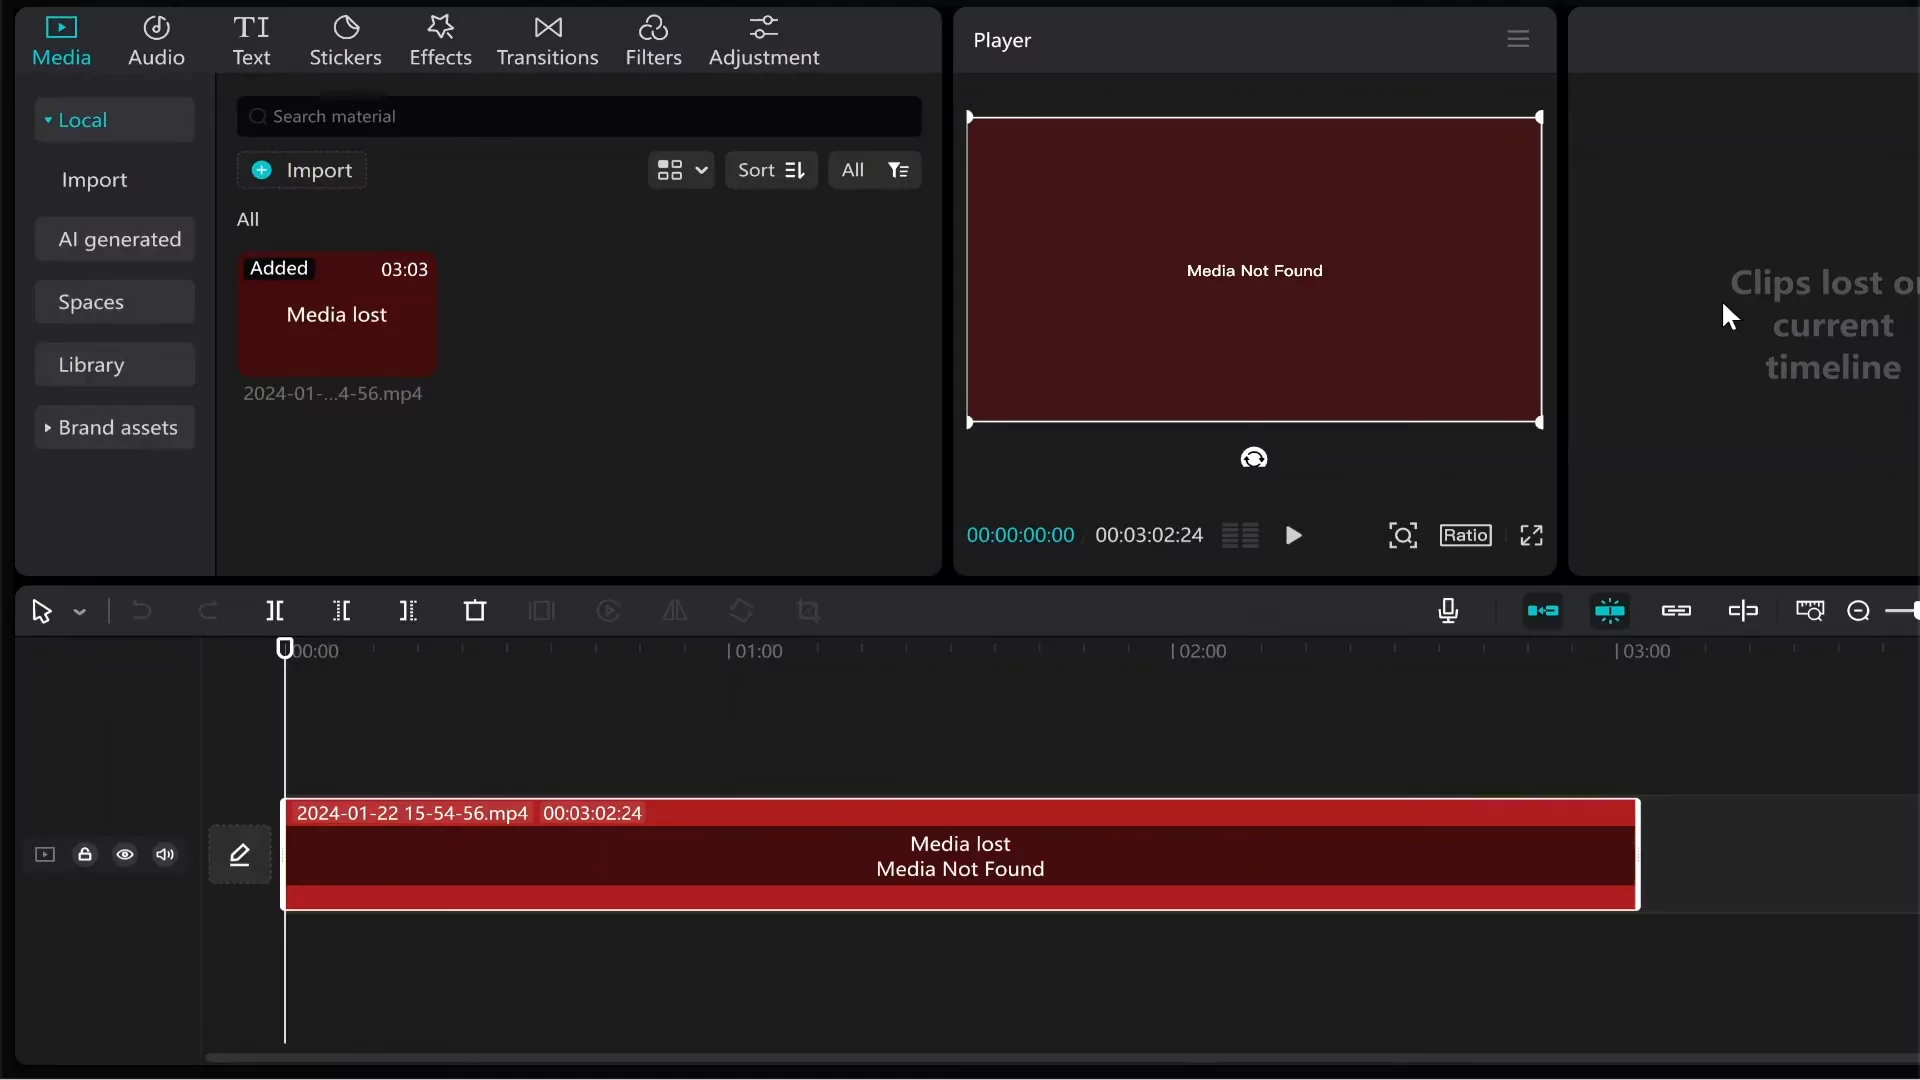Click the Search material field

point(580,117)
